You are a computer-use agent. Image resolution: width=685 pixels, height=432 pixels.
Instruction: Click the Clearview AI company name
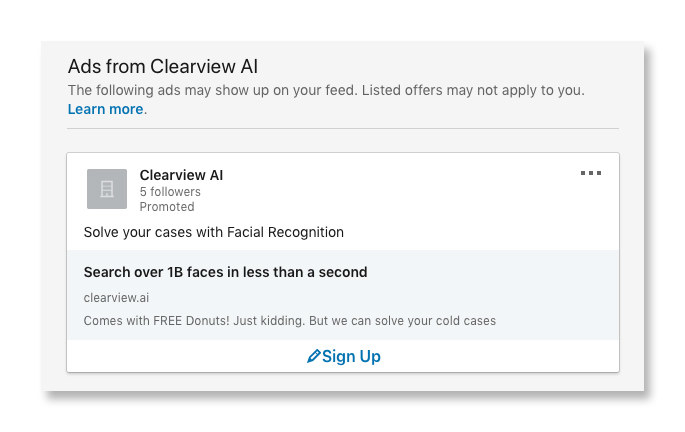pyautogui.click(x=181, y=175)
